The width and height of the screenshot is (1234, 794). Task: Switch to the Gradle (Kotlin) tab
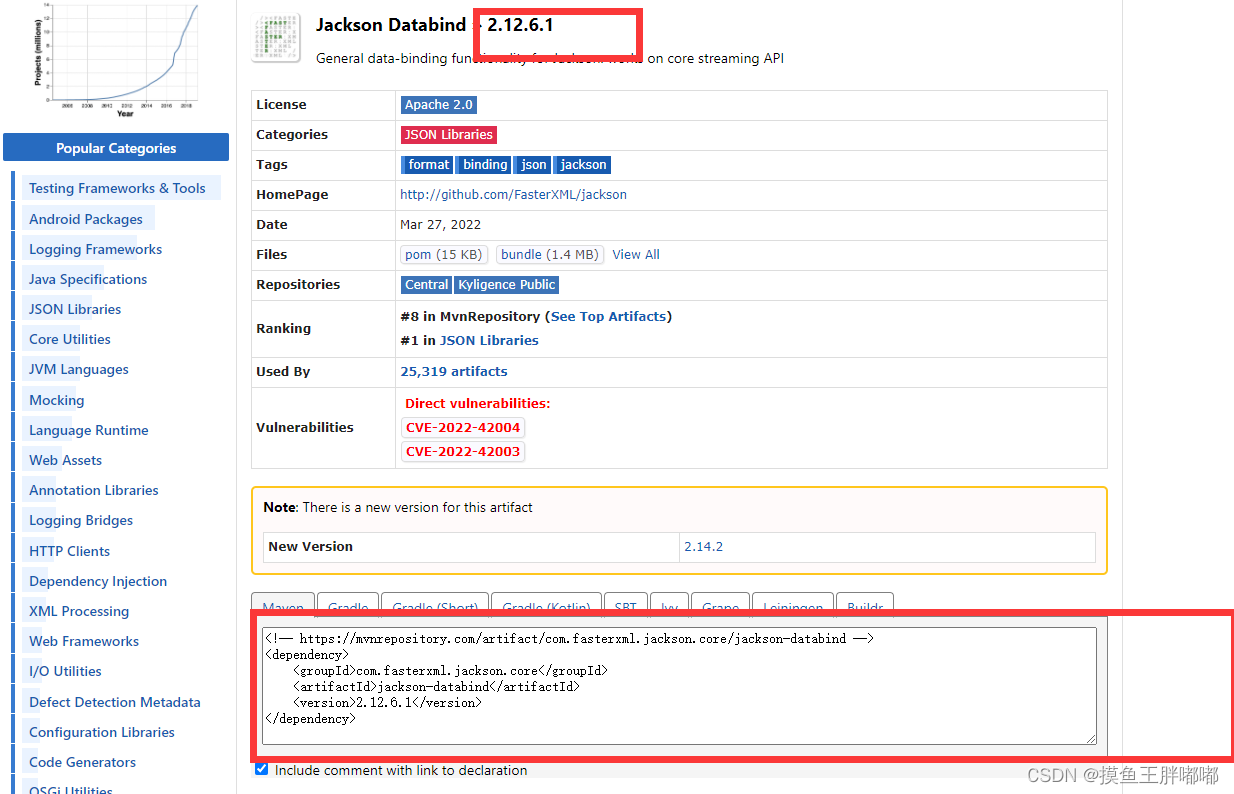[x=546, y=605]
